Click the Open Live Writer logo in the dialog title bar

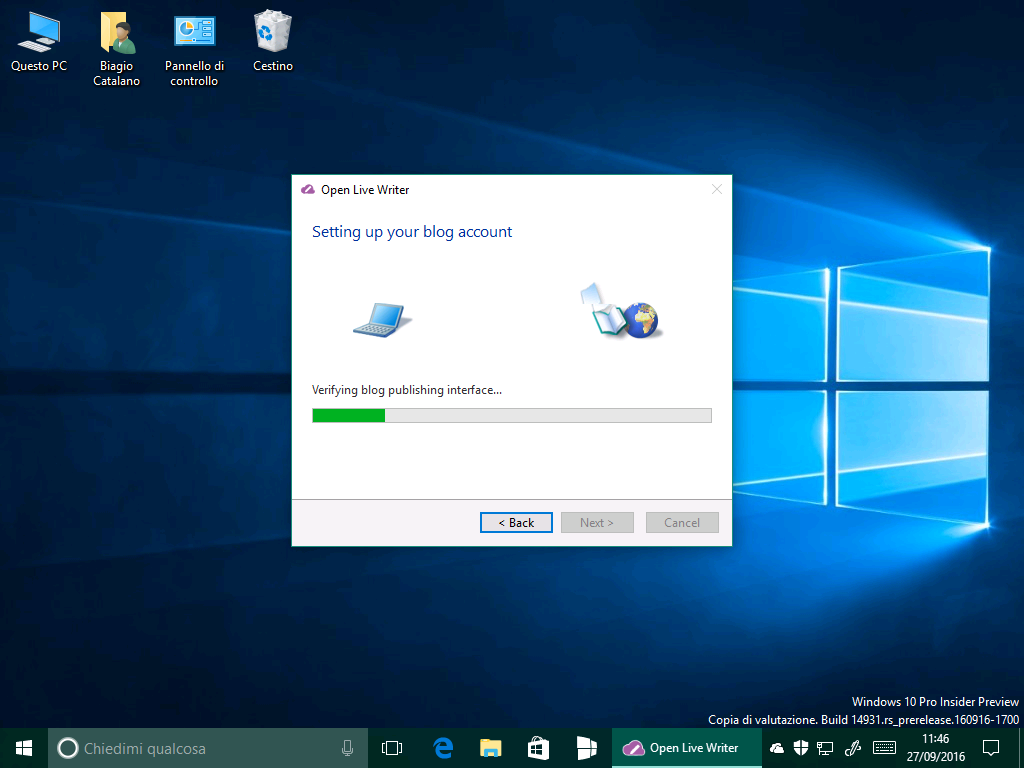pos(308,190)
